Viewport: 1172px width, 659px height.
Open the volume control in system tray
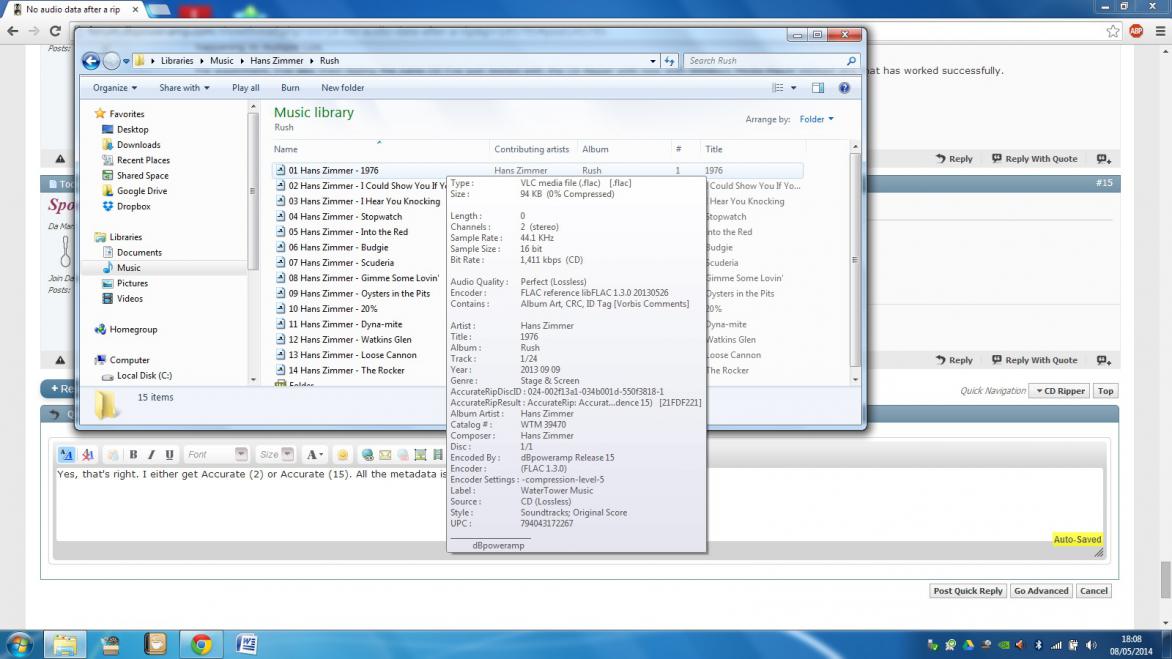coord(1091,645)
